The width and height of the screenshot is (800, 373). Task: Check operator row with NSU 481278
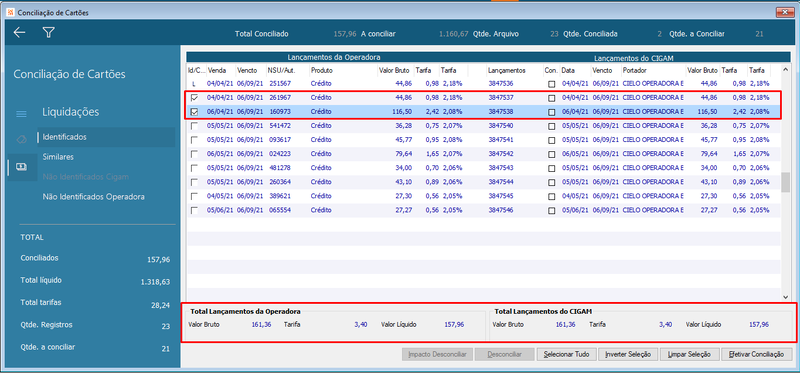194,168
